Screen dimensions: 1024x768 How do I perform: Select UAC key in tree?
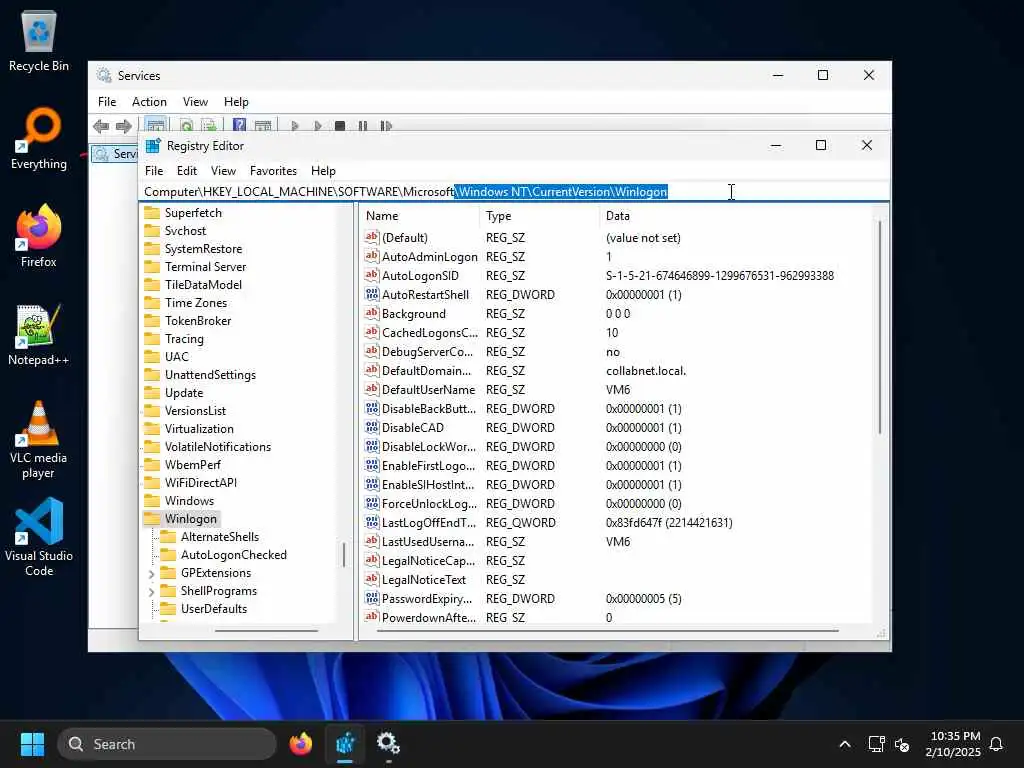pyautogui.click(x=176, y=357)
